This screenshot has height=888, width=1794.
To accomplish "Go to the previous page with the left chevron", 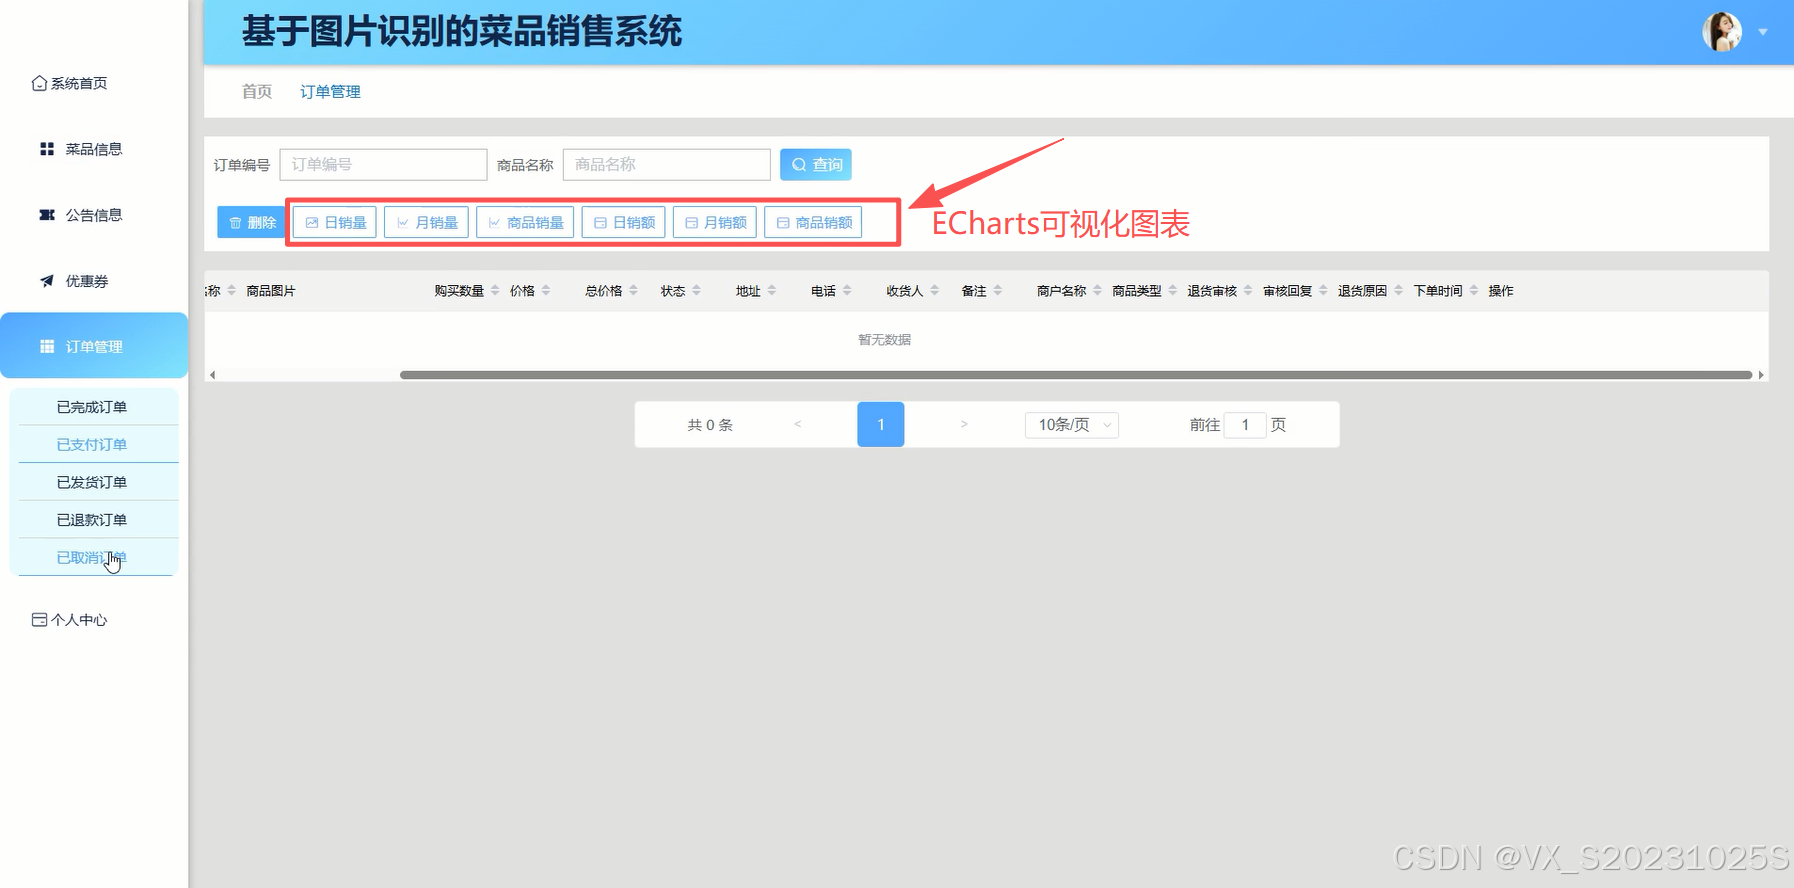I will click(798, 424).
